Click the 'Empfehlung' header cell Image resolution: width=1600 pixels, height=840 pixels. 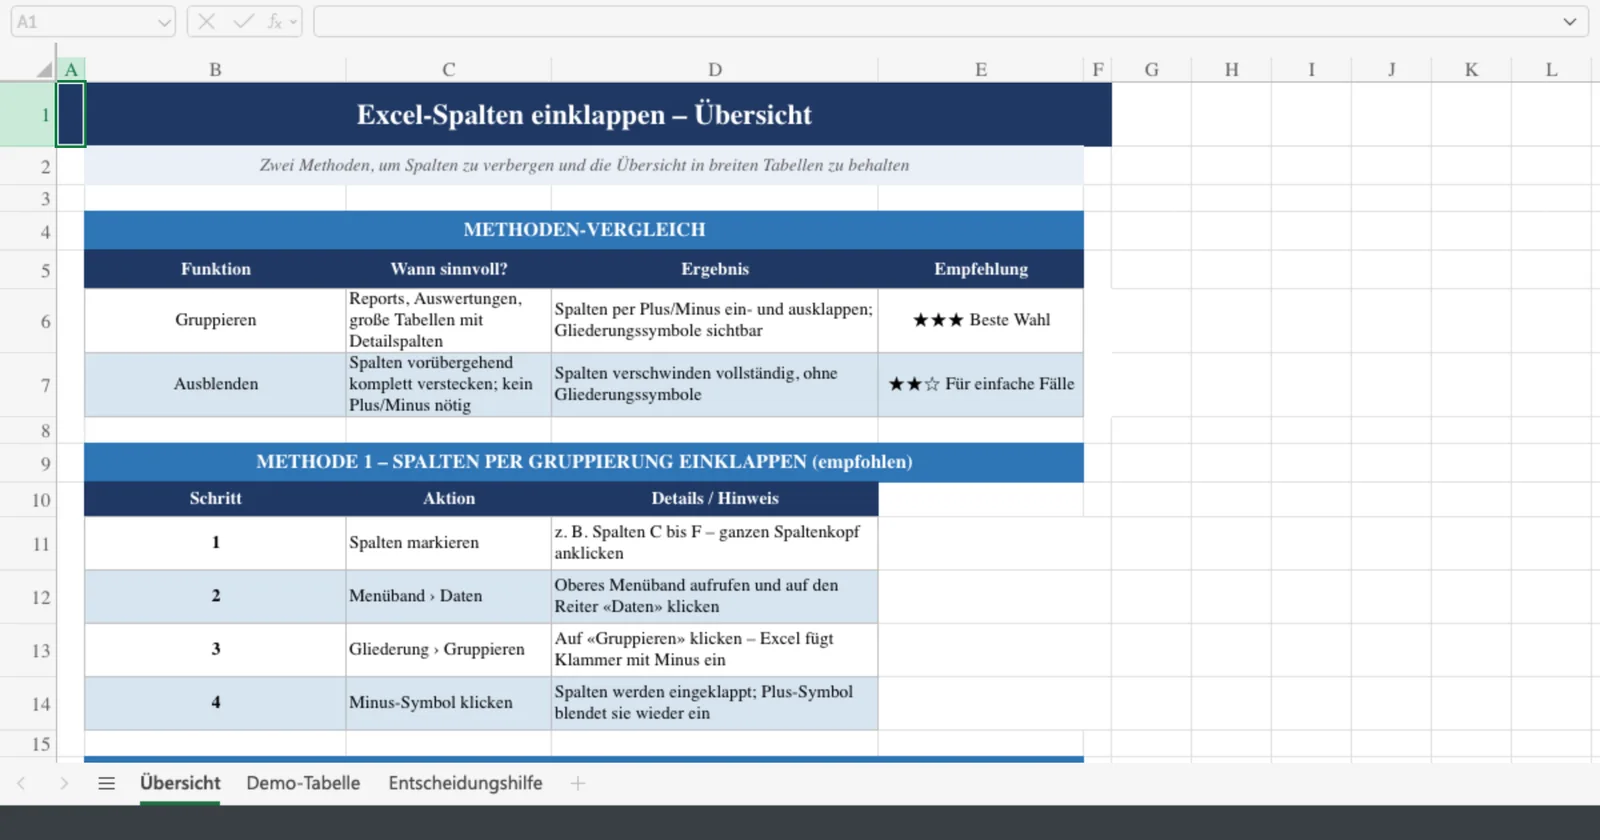(x=981, y=269)
